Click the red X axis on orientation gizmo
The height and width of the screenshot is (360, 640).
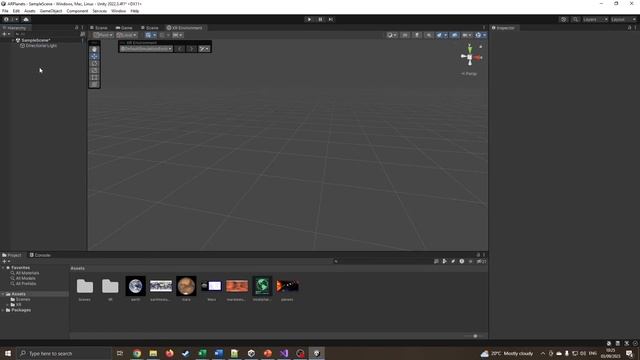[478, 58]
